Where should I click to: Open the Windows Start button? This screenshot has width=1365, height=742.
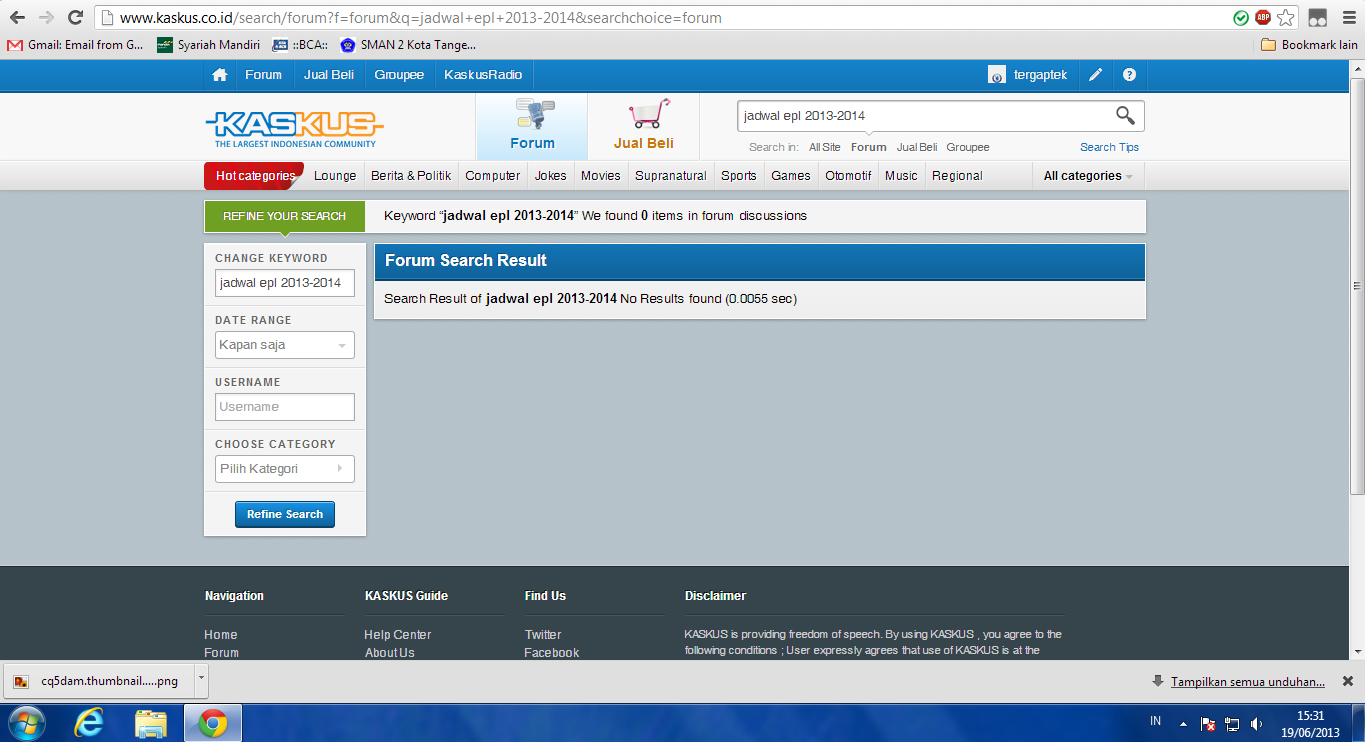pyautogui.click(x=25, y=723)
